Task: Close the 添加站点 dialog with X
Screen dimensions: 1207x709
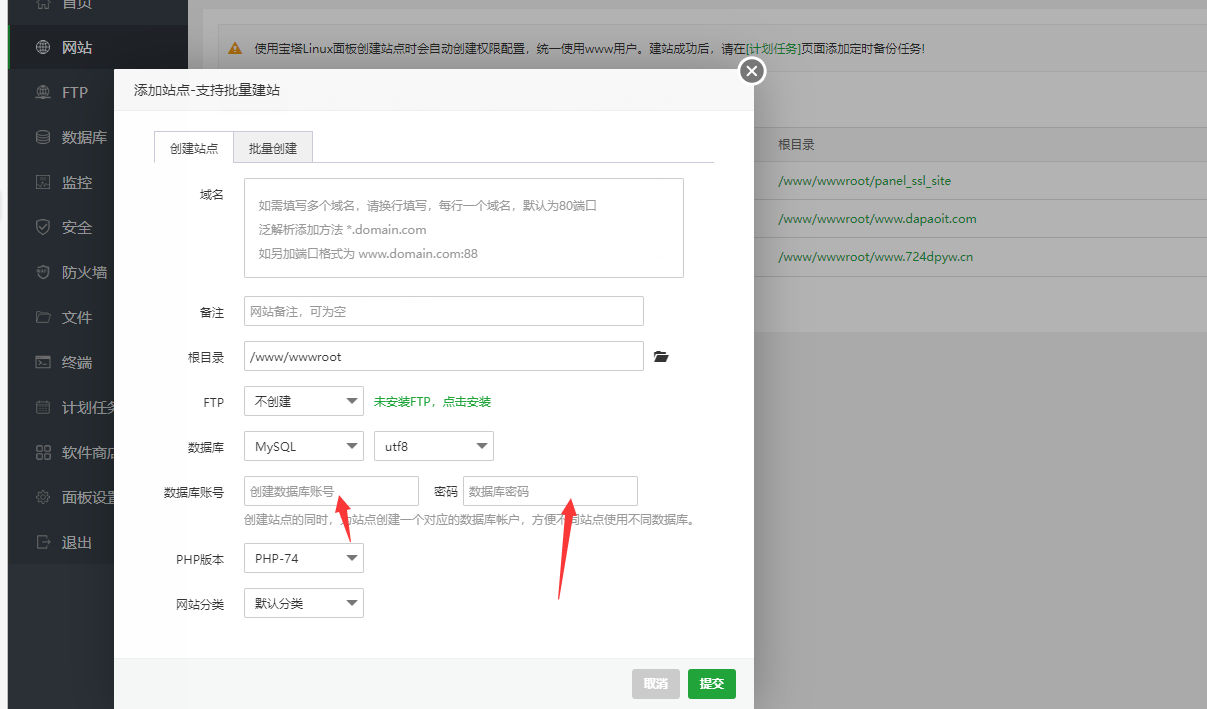Action: pos(752,71)
